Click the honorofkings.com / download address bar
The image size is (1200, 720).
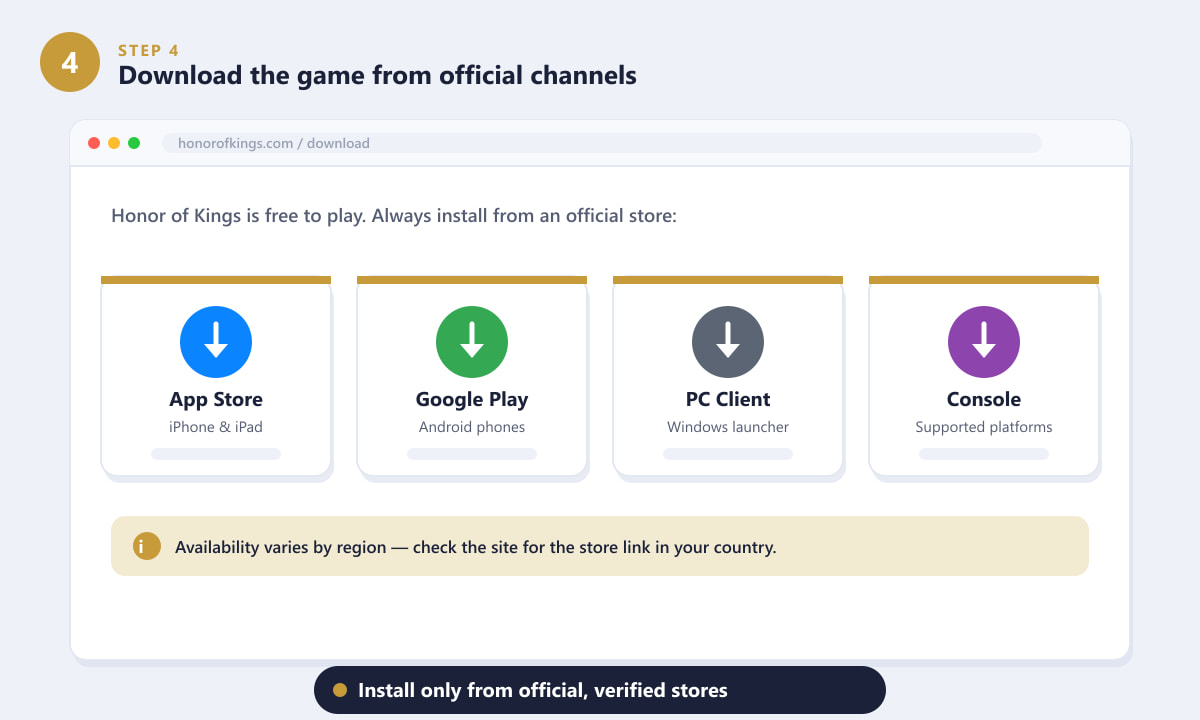[602, 143]
